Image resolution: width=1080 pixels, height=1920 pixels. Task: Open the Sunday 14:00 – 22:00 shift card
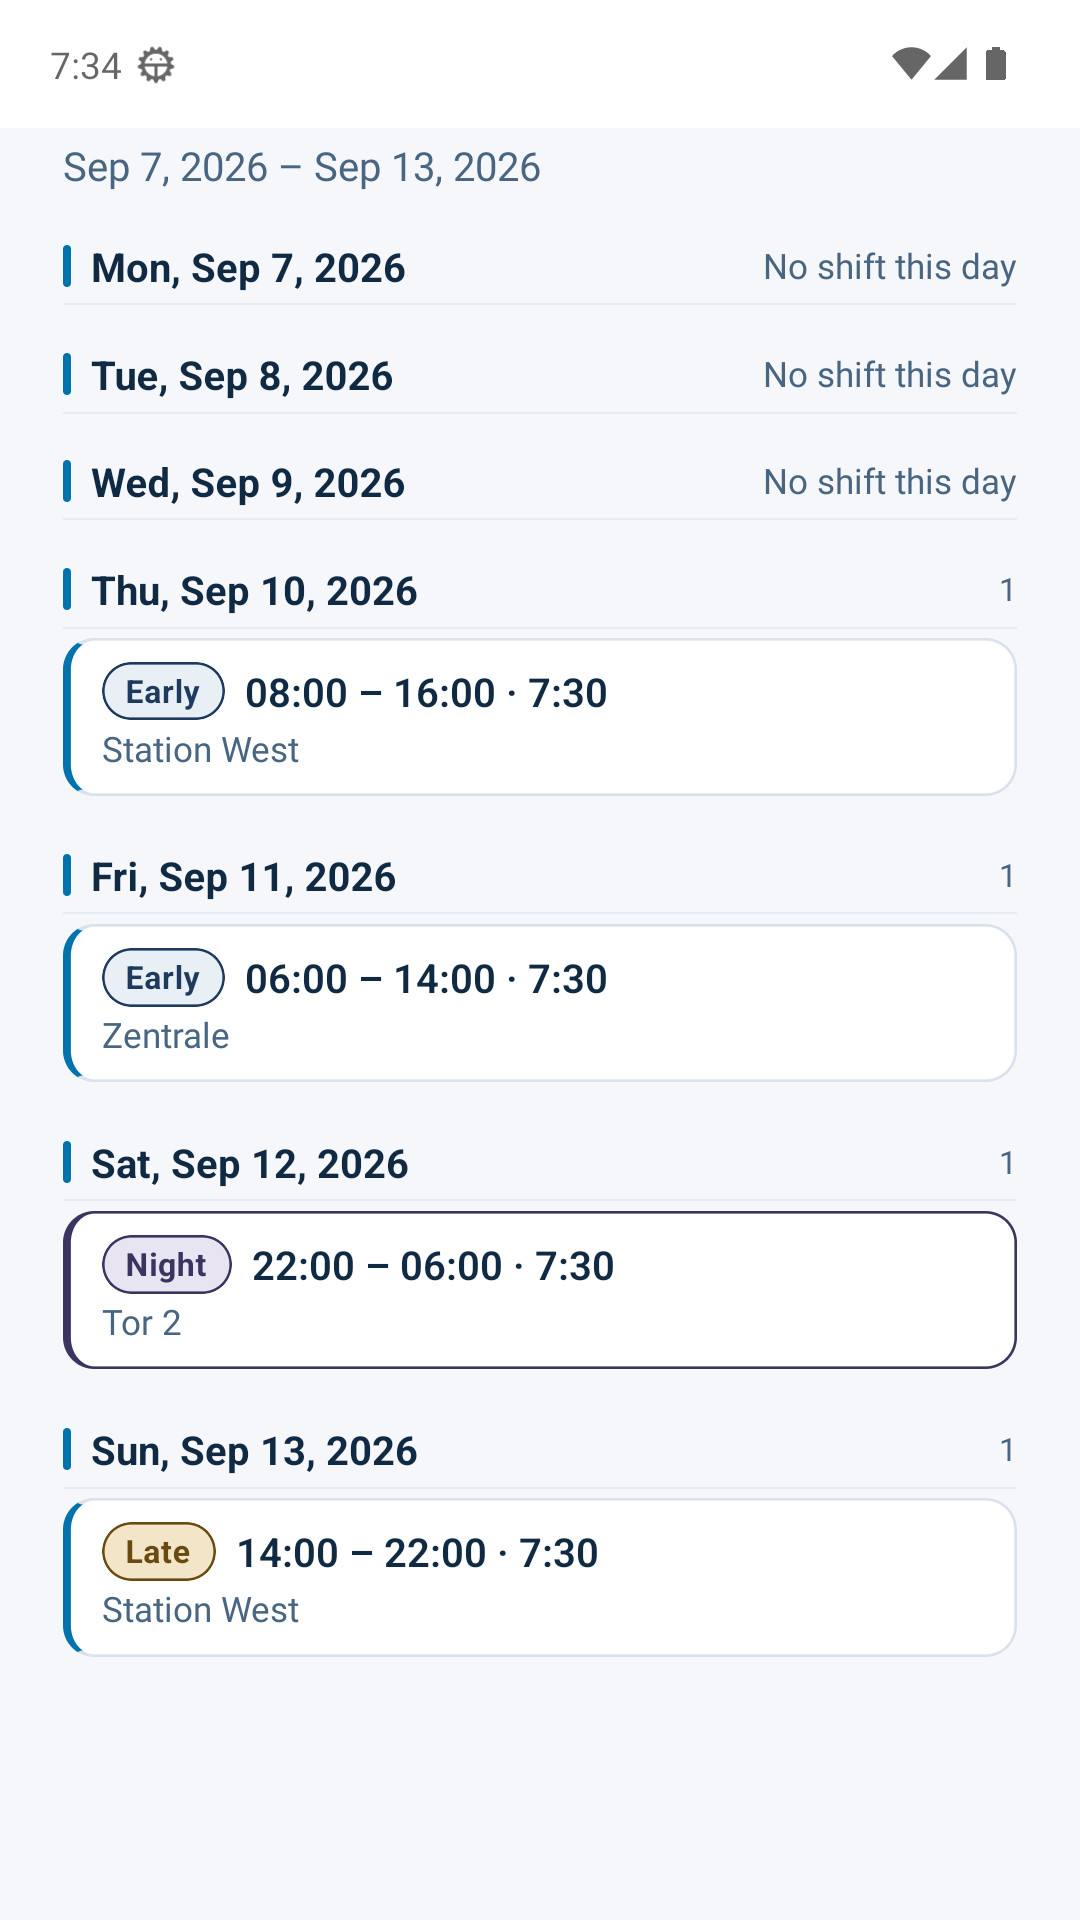pos(540,1577)
